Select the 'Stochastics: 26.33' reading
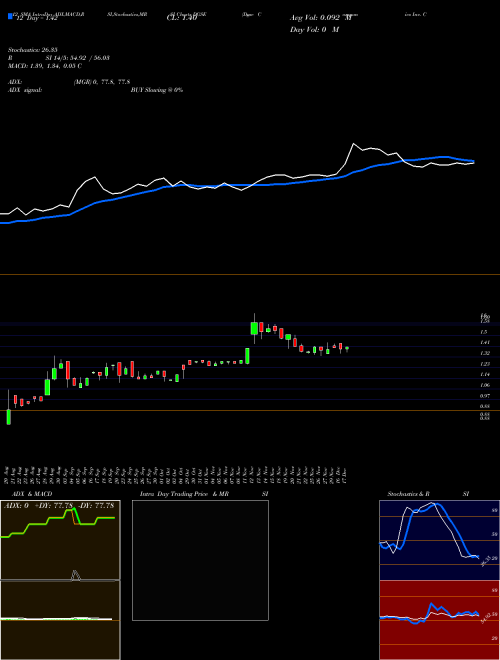Viewport: 500px width, 660px height. [x=32, y=50]
